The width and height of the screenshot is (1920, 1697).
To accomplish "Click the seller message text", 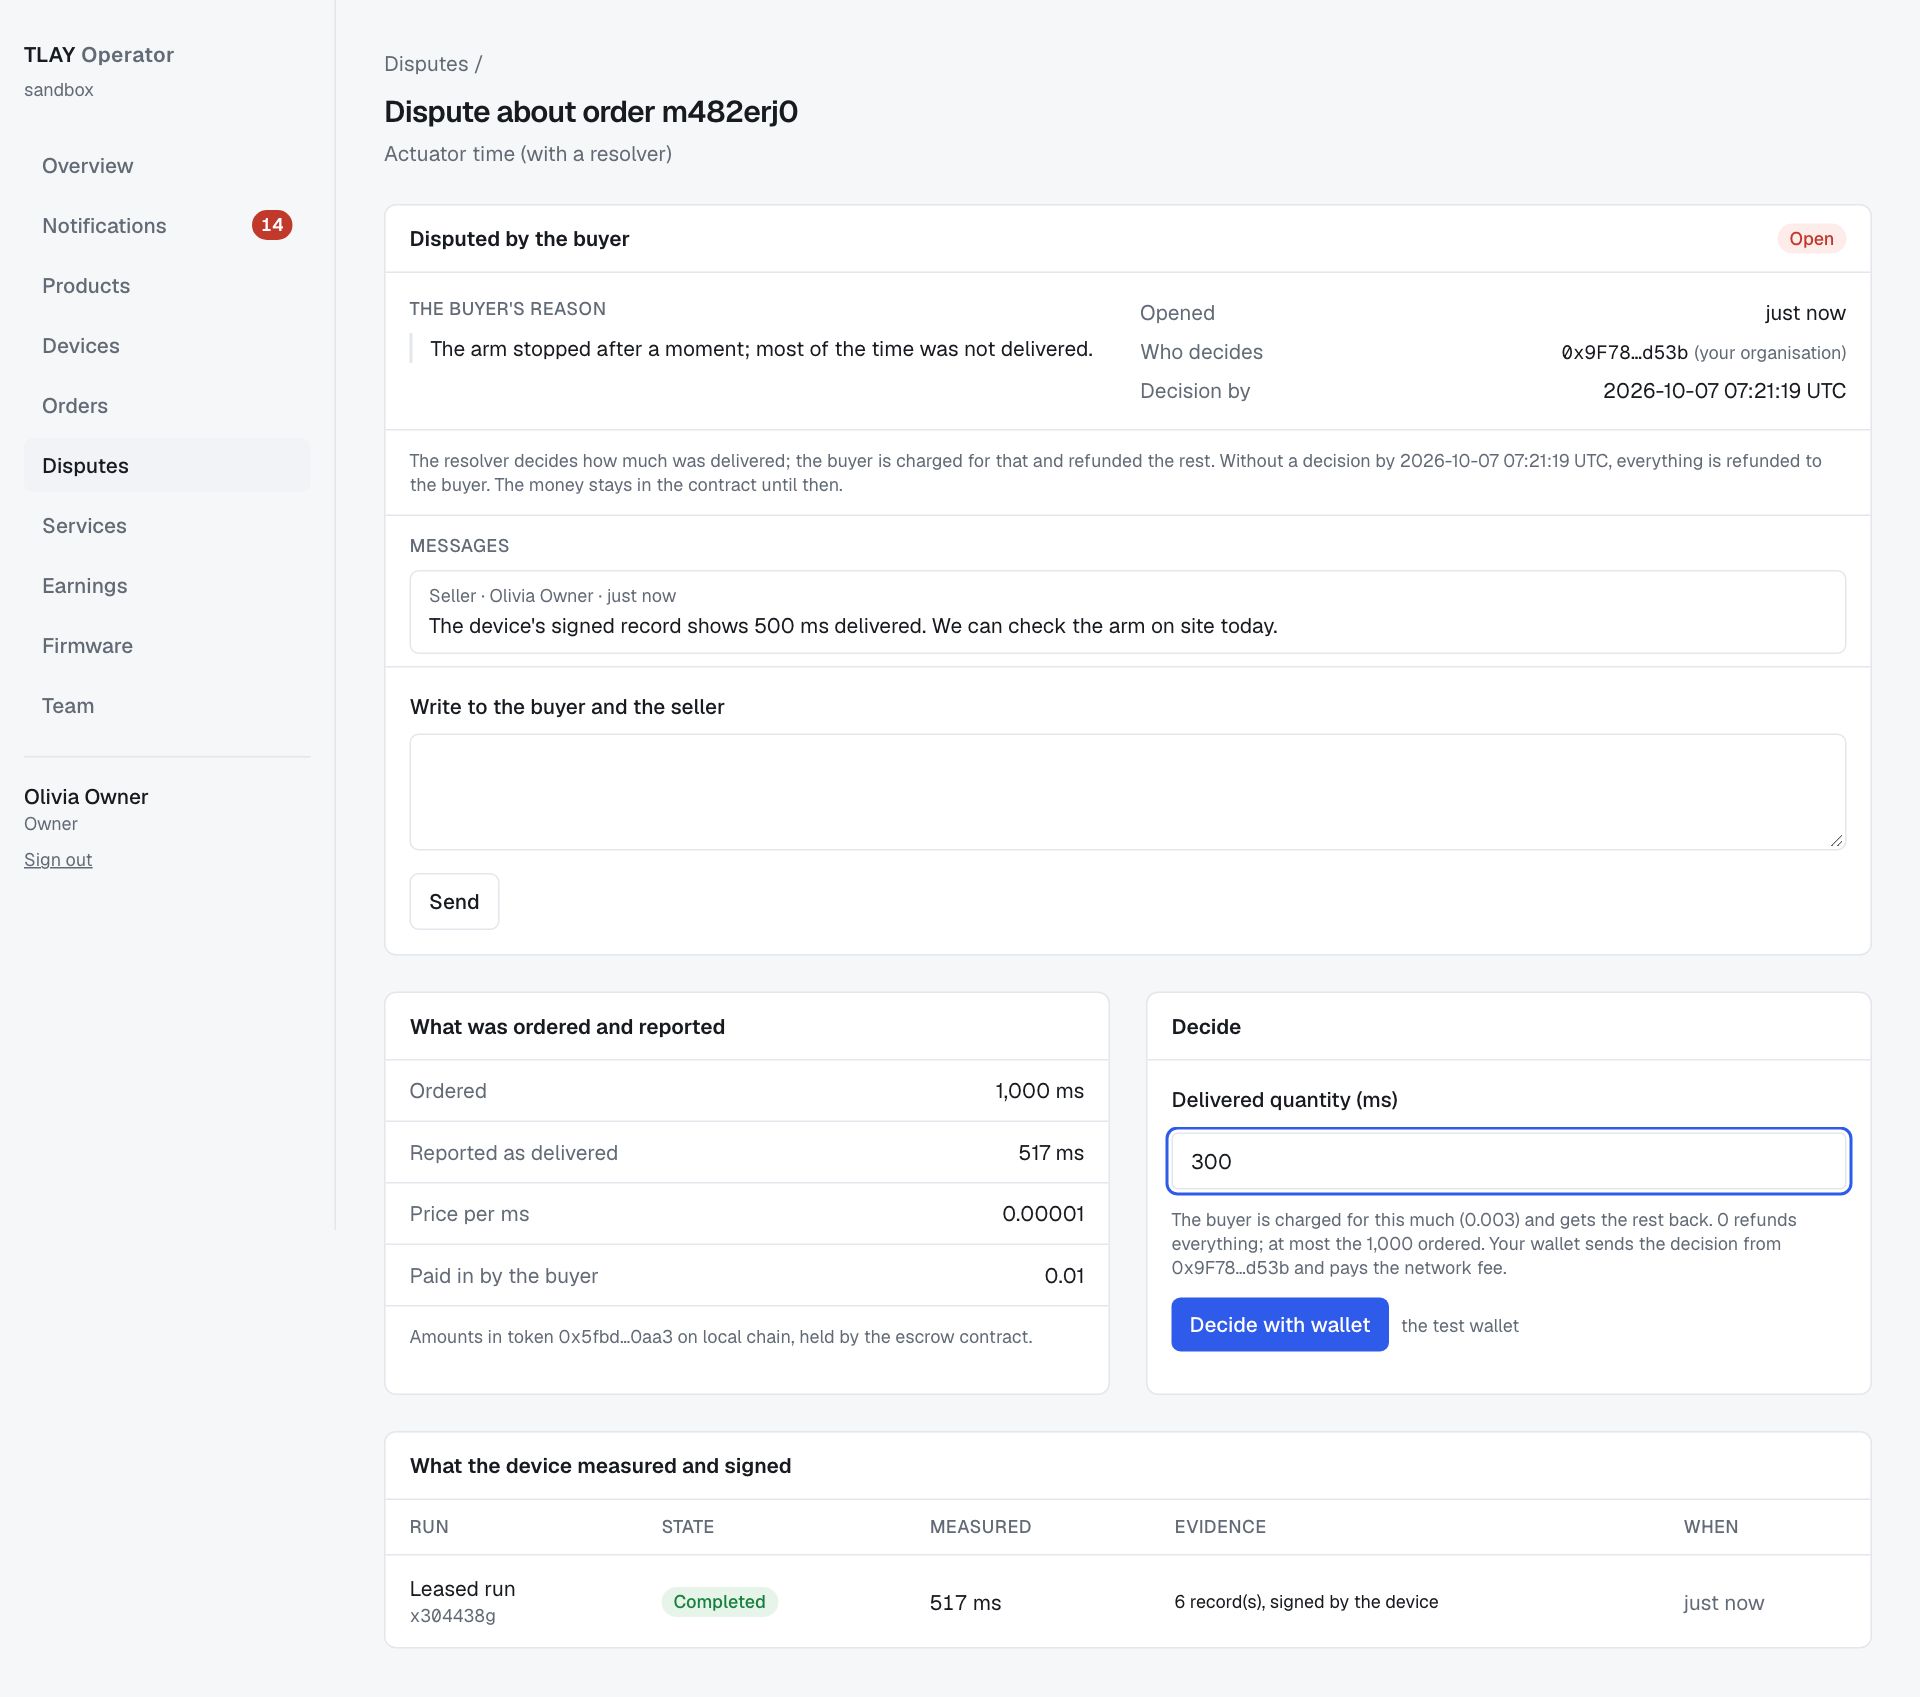I will coord(853,626).
